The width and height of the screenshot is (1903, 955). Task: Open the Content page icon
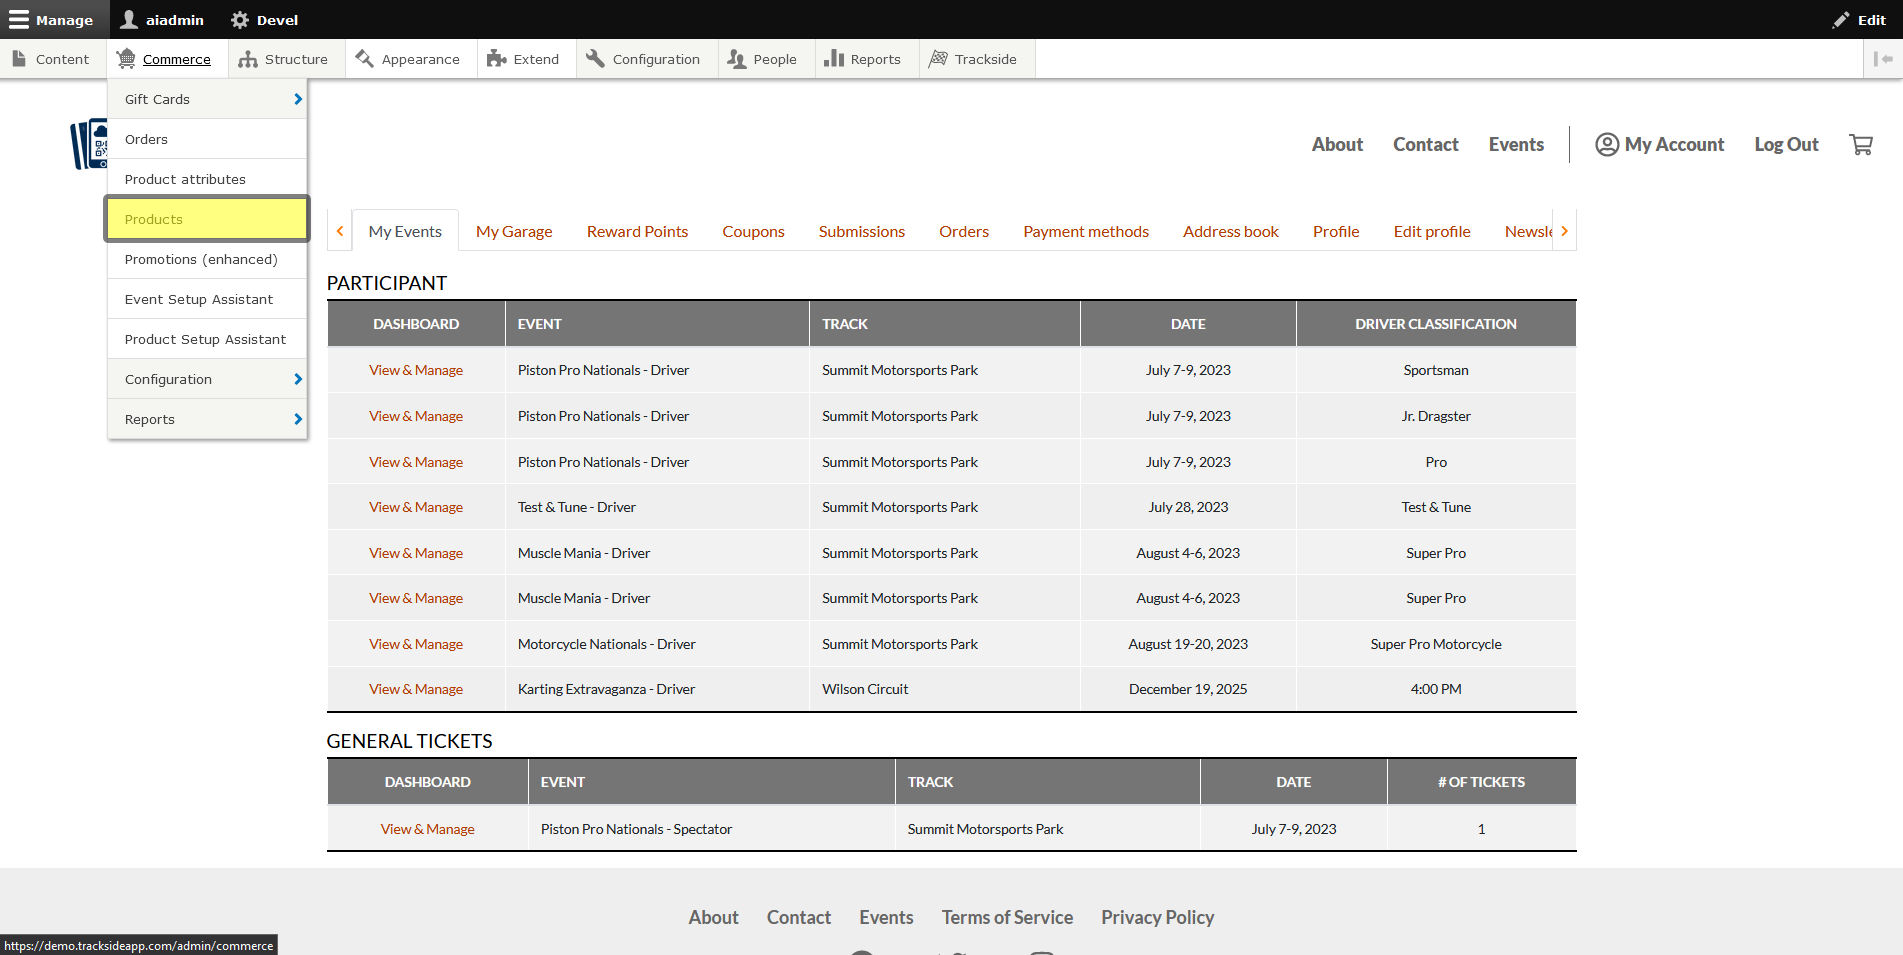(x=19, y=59)
